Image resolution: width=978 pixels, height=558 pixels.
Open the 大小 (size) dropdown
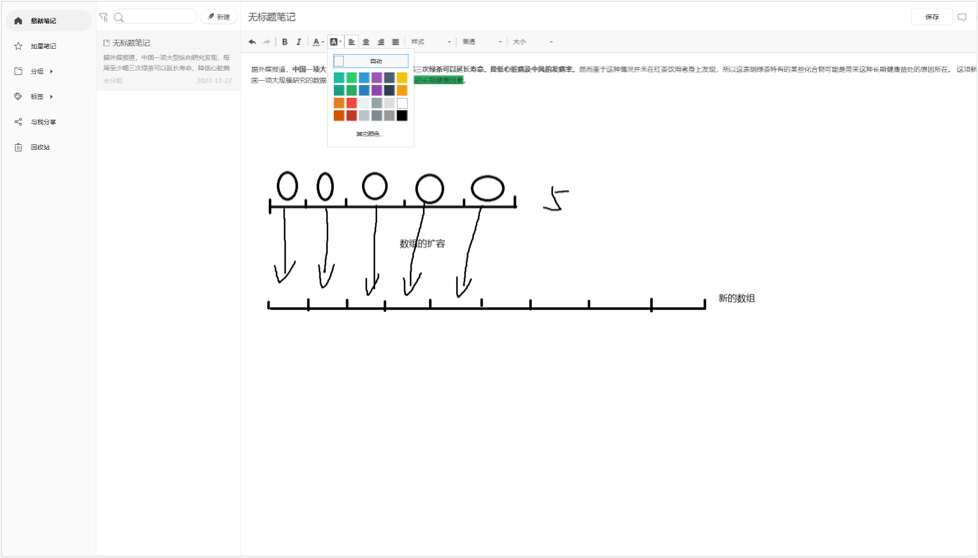[532, 42]
